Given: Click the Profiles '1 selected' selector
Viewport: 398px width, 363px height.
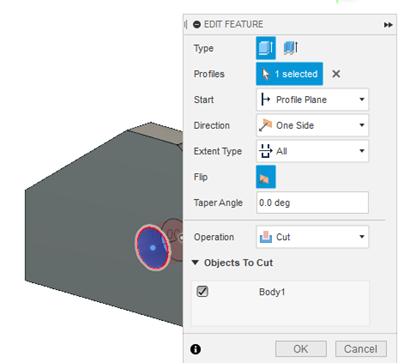Looking at the screenshot, I should [x=289, y=74].
